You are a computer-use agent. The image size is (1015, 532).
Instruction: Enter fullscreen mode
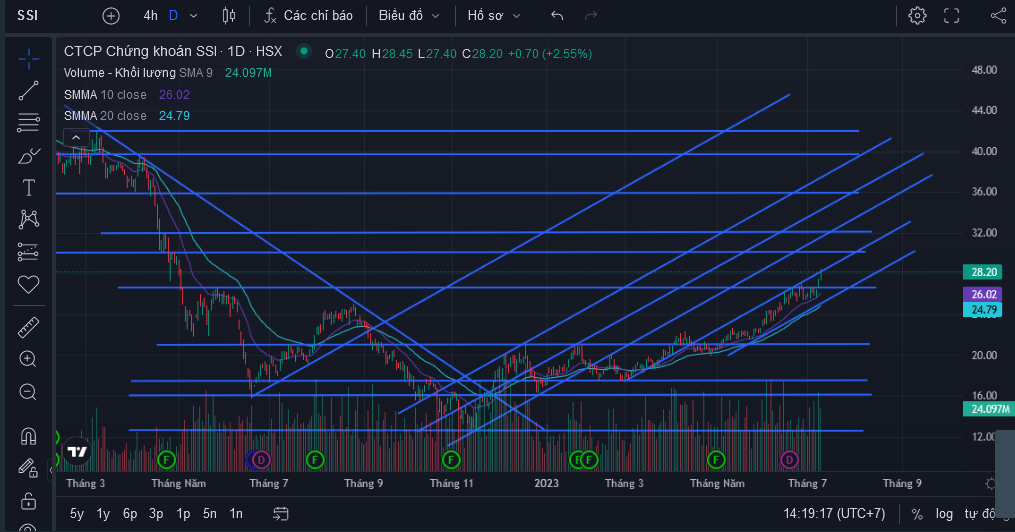pyautogui.click(x=952, y=16)
